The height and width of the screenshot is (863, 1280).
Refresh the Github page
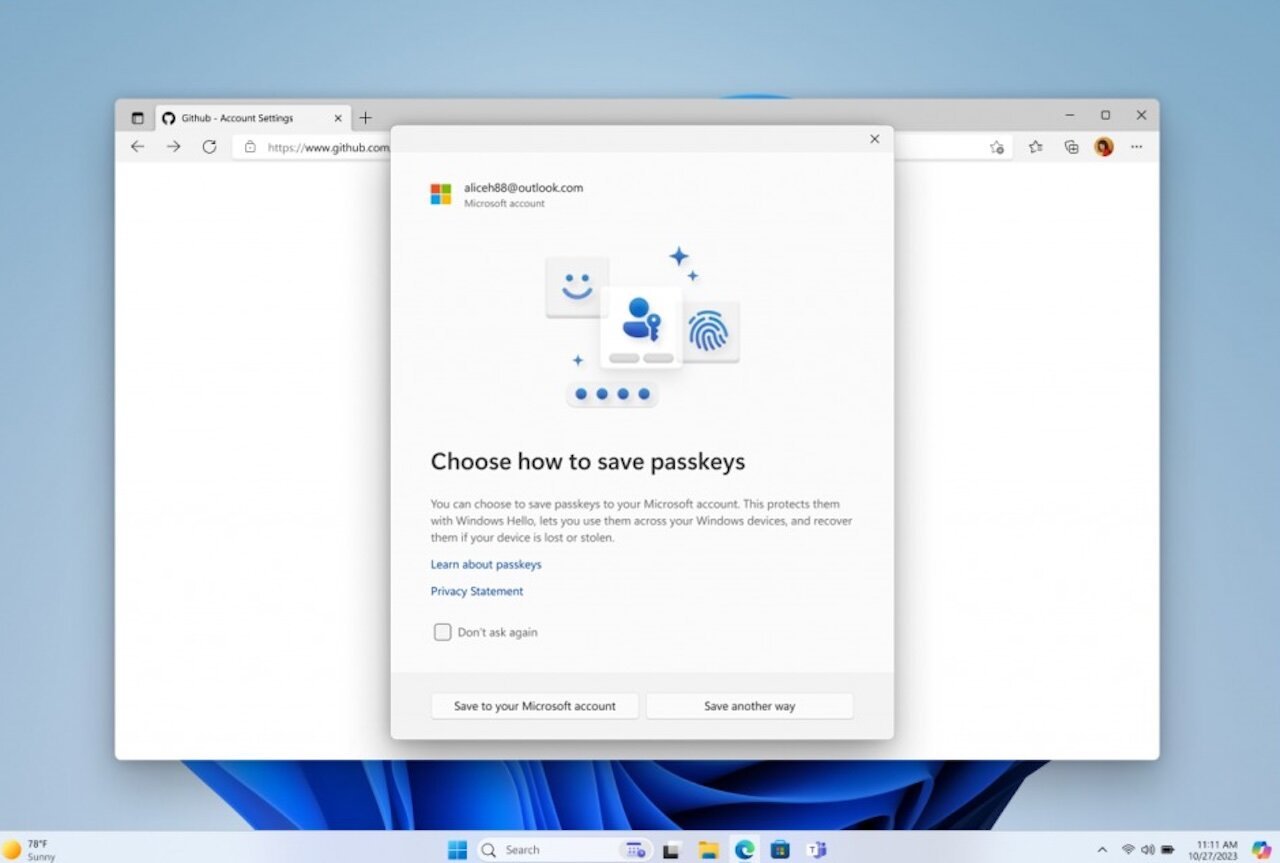(209, 147)
